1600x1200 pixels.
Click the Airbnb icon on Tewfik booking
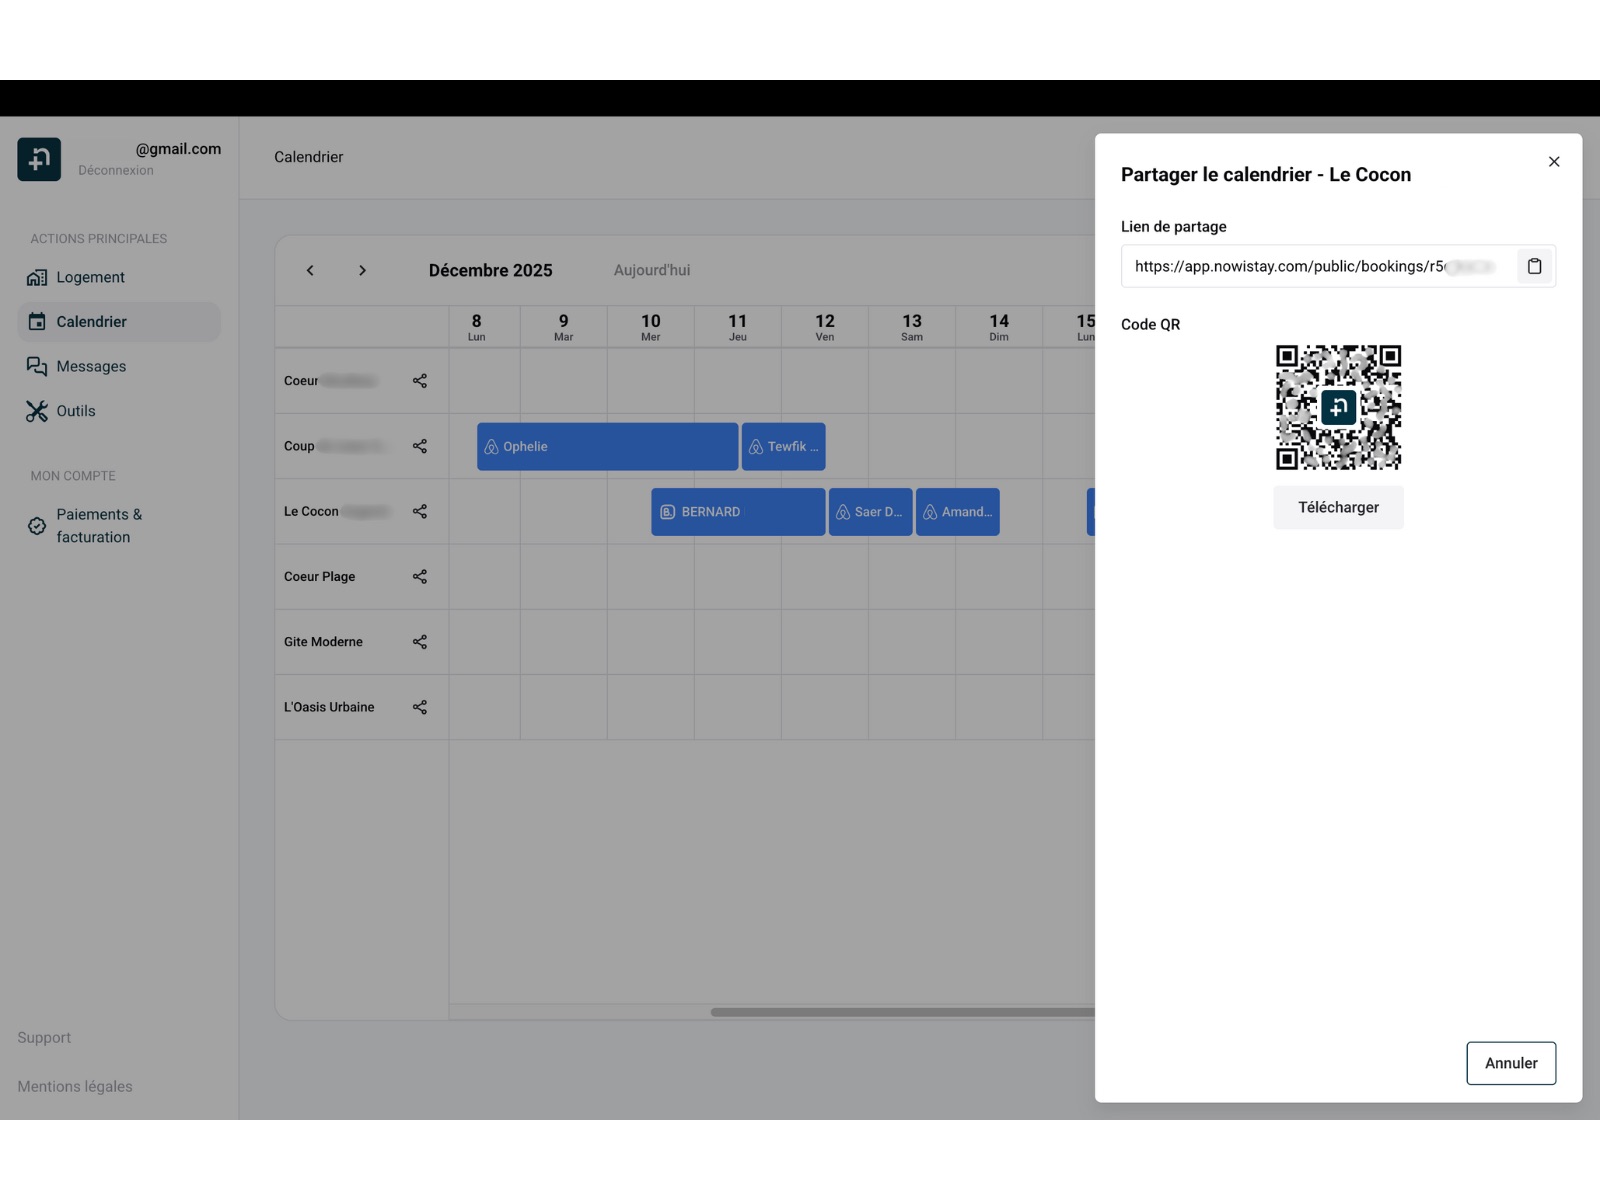tap(756, 447)
